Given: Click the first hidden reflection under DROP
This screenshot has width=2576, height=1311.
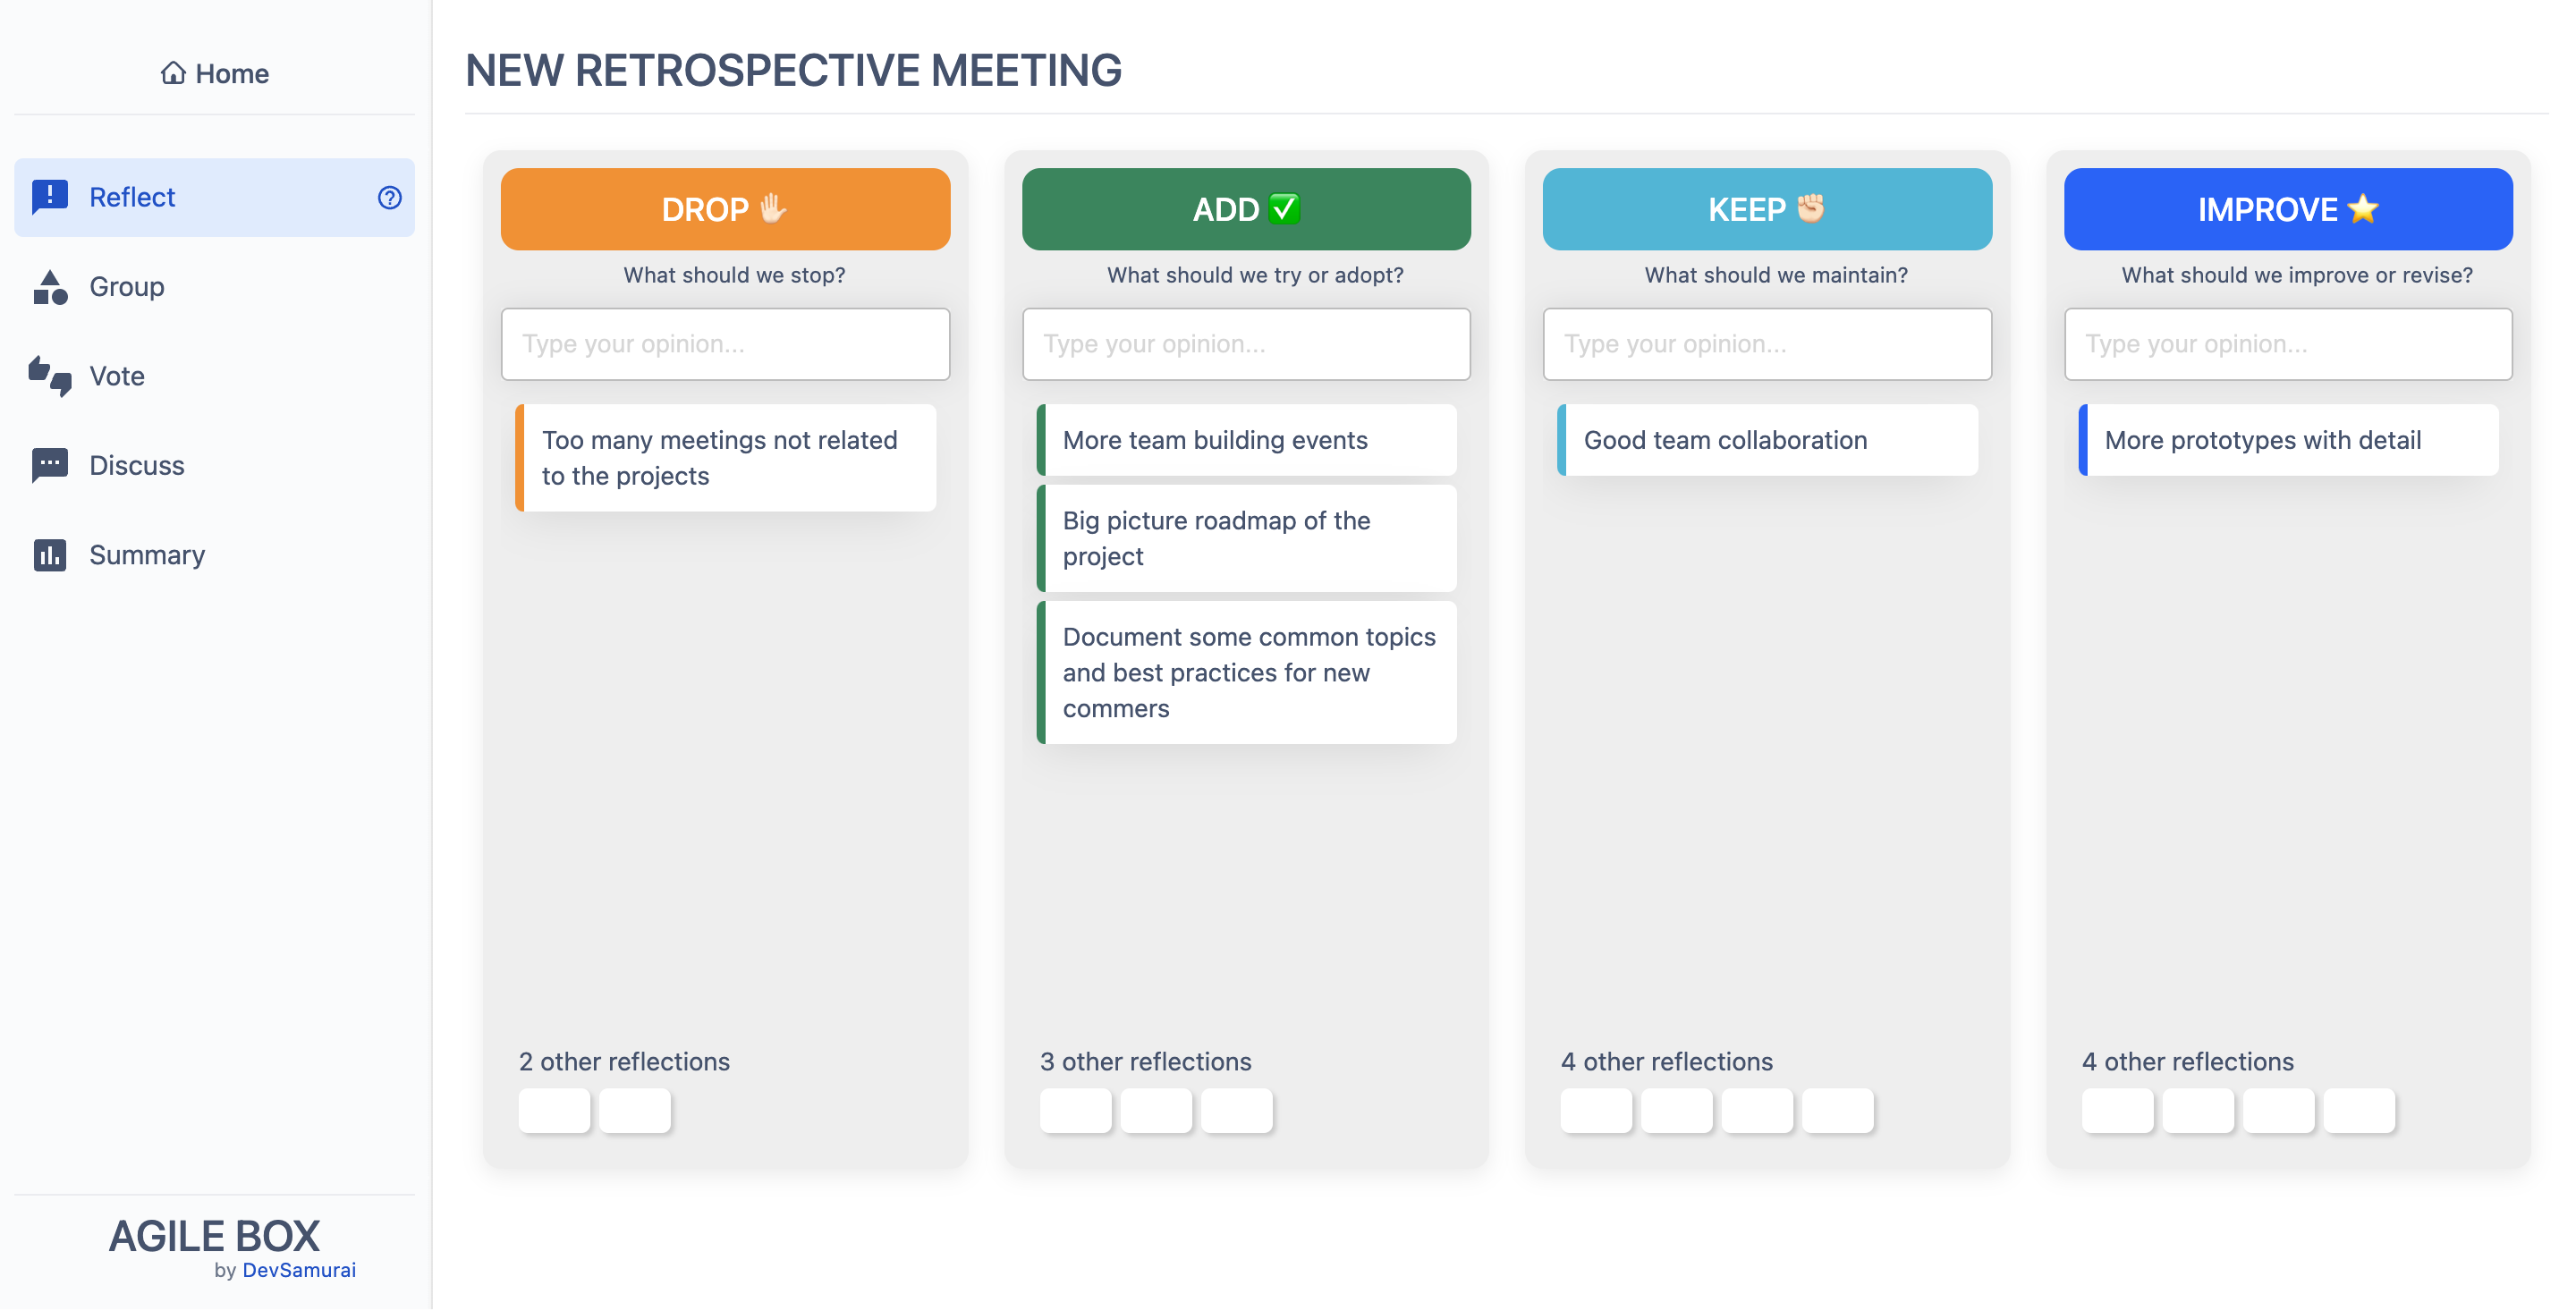Looking at the screenshot, I should pos(554,1111).
